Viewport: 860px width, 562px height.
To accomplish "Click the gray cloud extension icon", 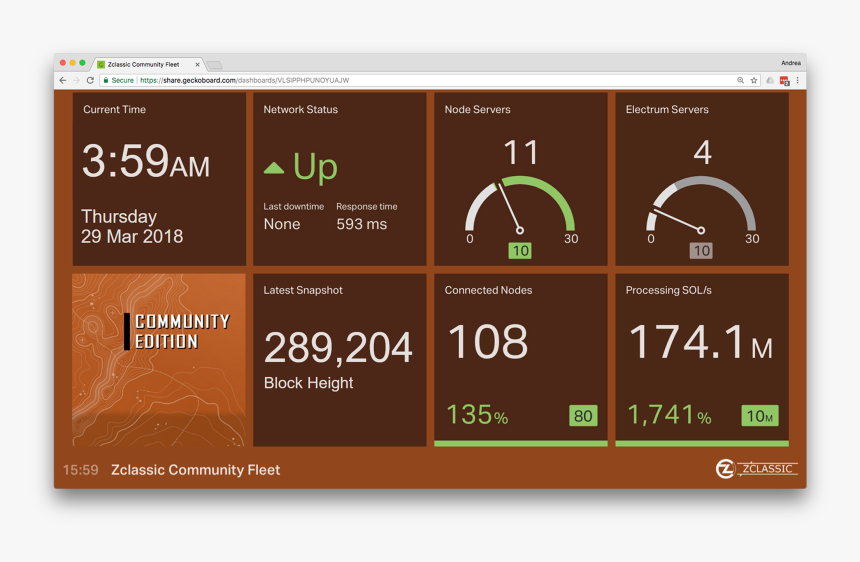I will pyautogui.click(x=770, y=80).
